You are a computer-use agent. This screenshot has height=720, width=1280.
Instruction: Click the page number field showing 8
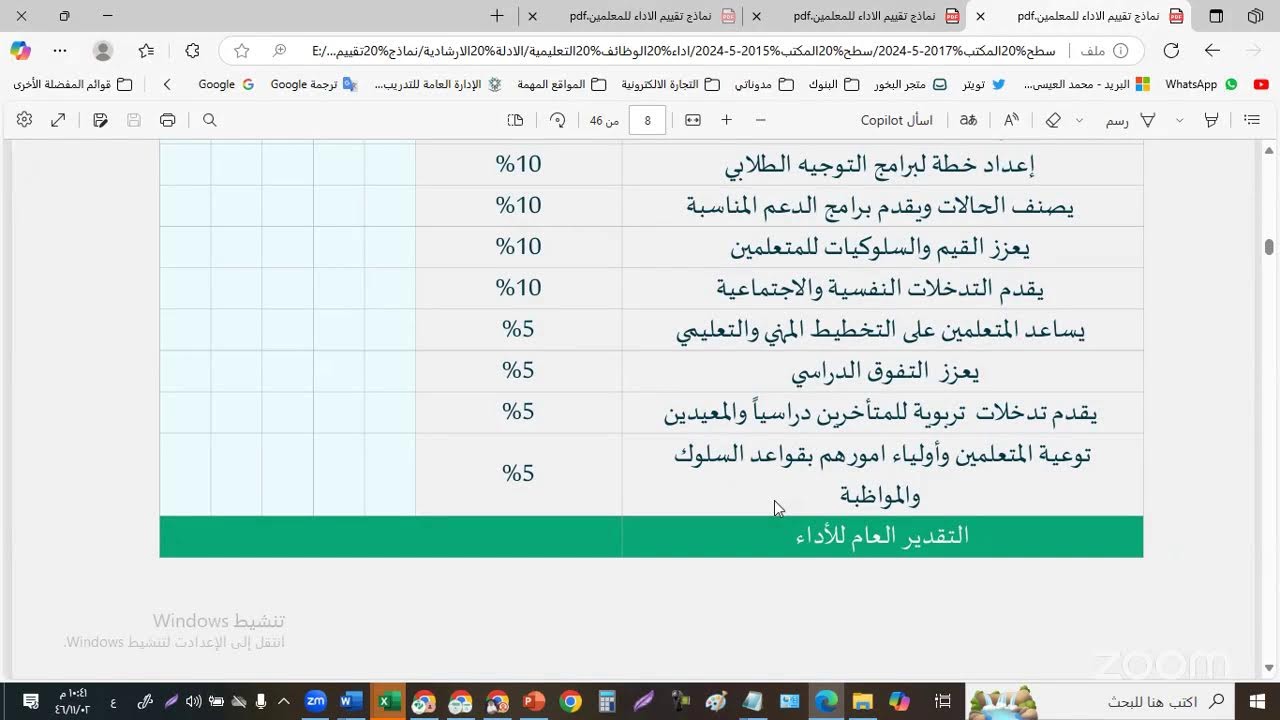[647, 120]
